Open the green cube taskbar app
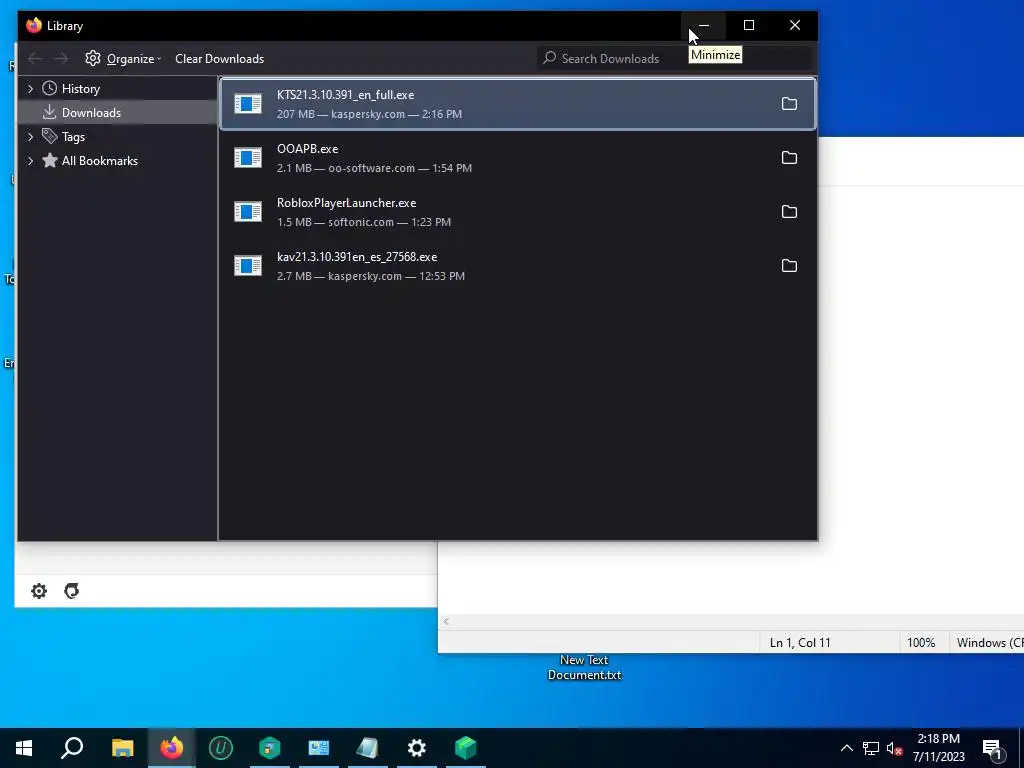Image resolution: width=1024 pixels, height=768 pixels. point(466,748)
